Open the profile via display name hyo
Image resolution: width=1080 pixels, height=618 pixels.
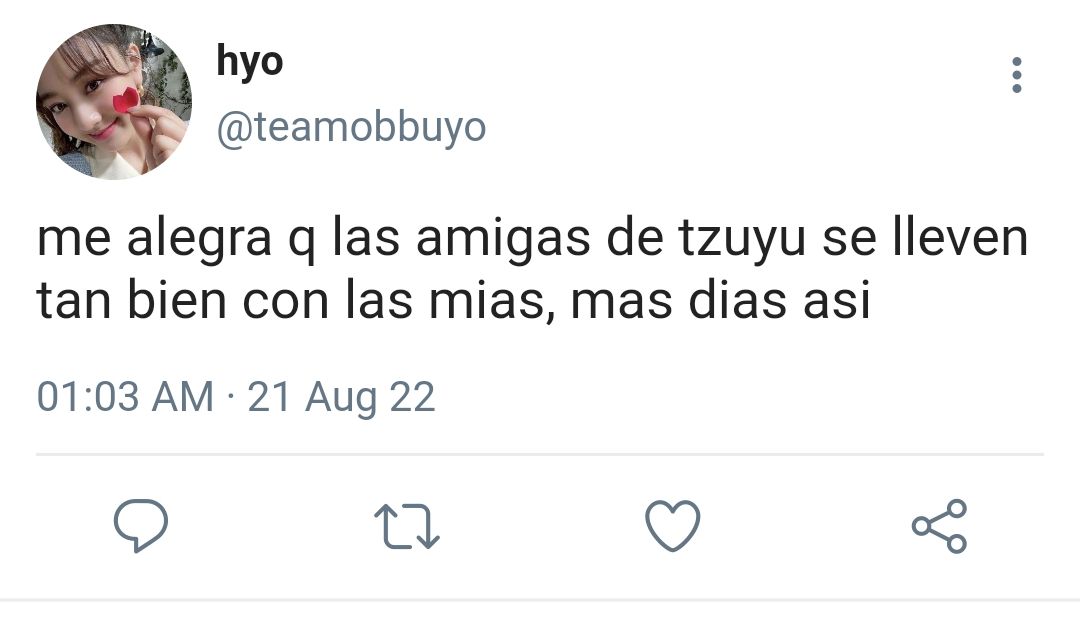coord(249,62)
